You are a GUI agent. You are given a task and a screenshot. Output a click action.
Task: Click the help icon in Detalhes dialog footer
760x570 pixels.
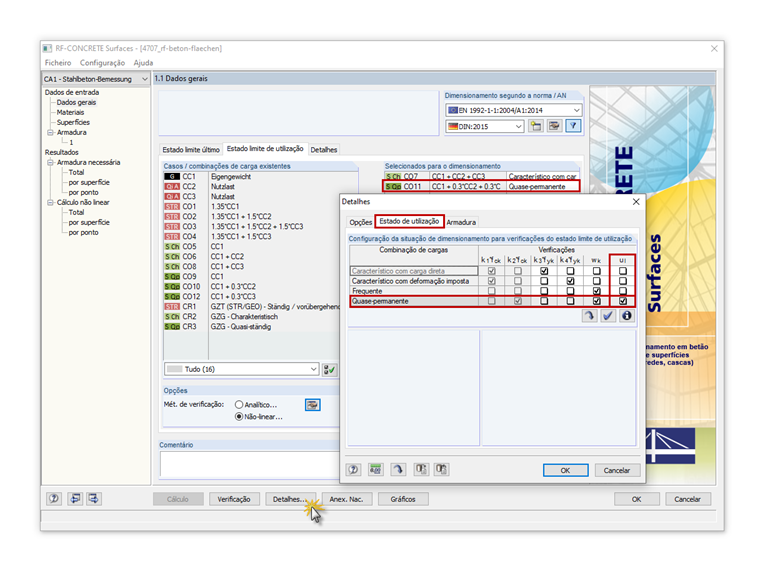[353, 469]
